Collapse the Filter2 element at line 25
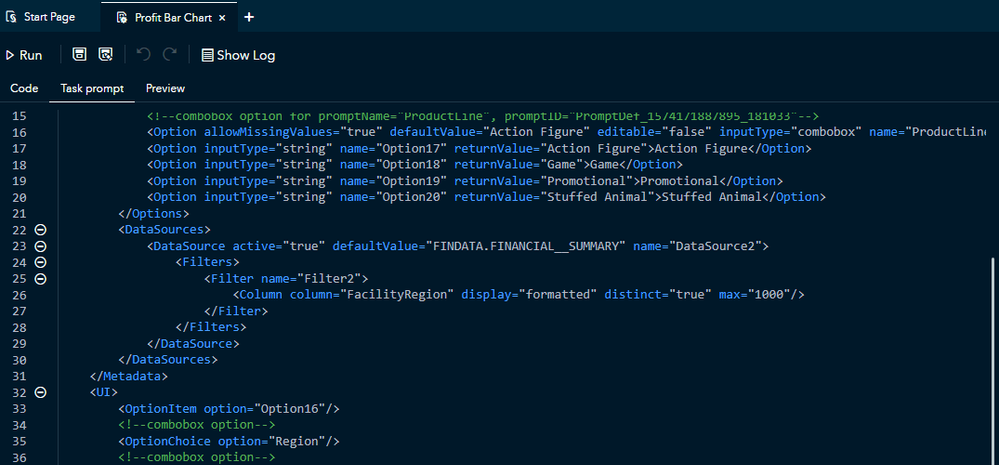The width and height of the screenshot is (999, 465). (41, 278)
